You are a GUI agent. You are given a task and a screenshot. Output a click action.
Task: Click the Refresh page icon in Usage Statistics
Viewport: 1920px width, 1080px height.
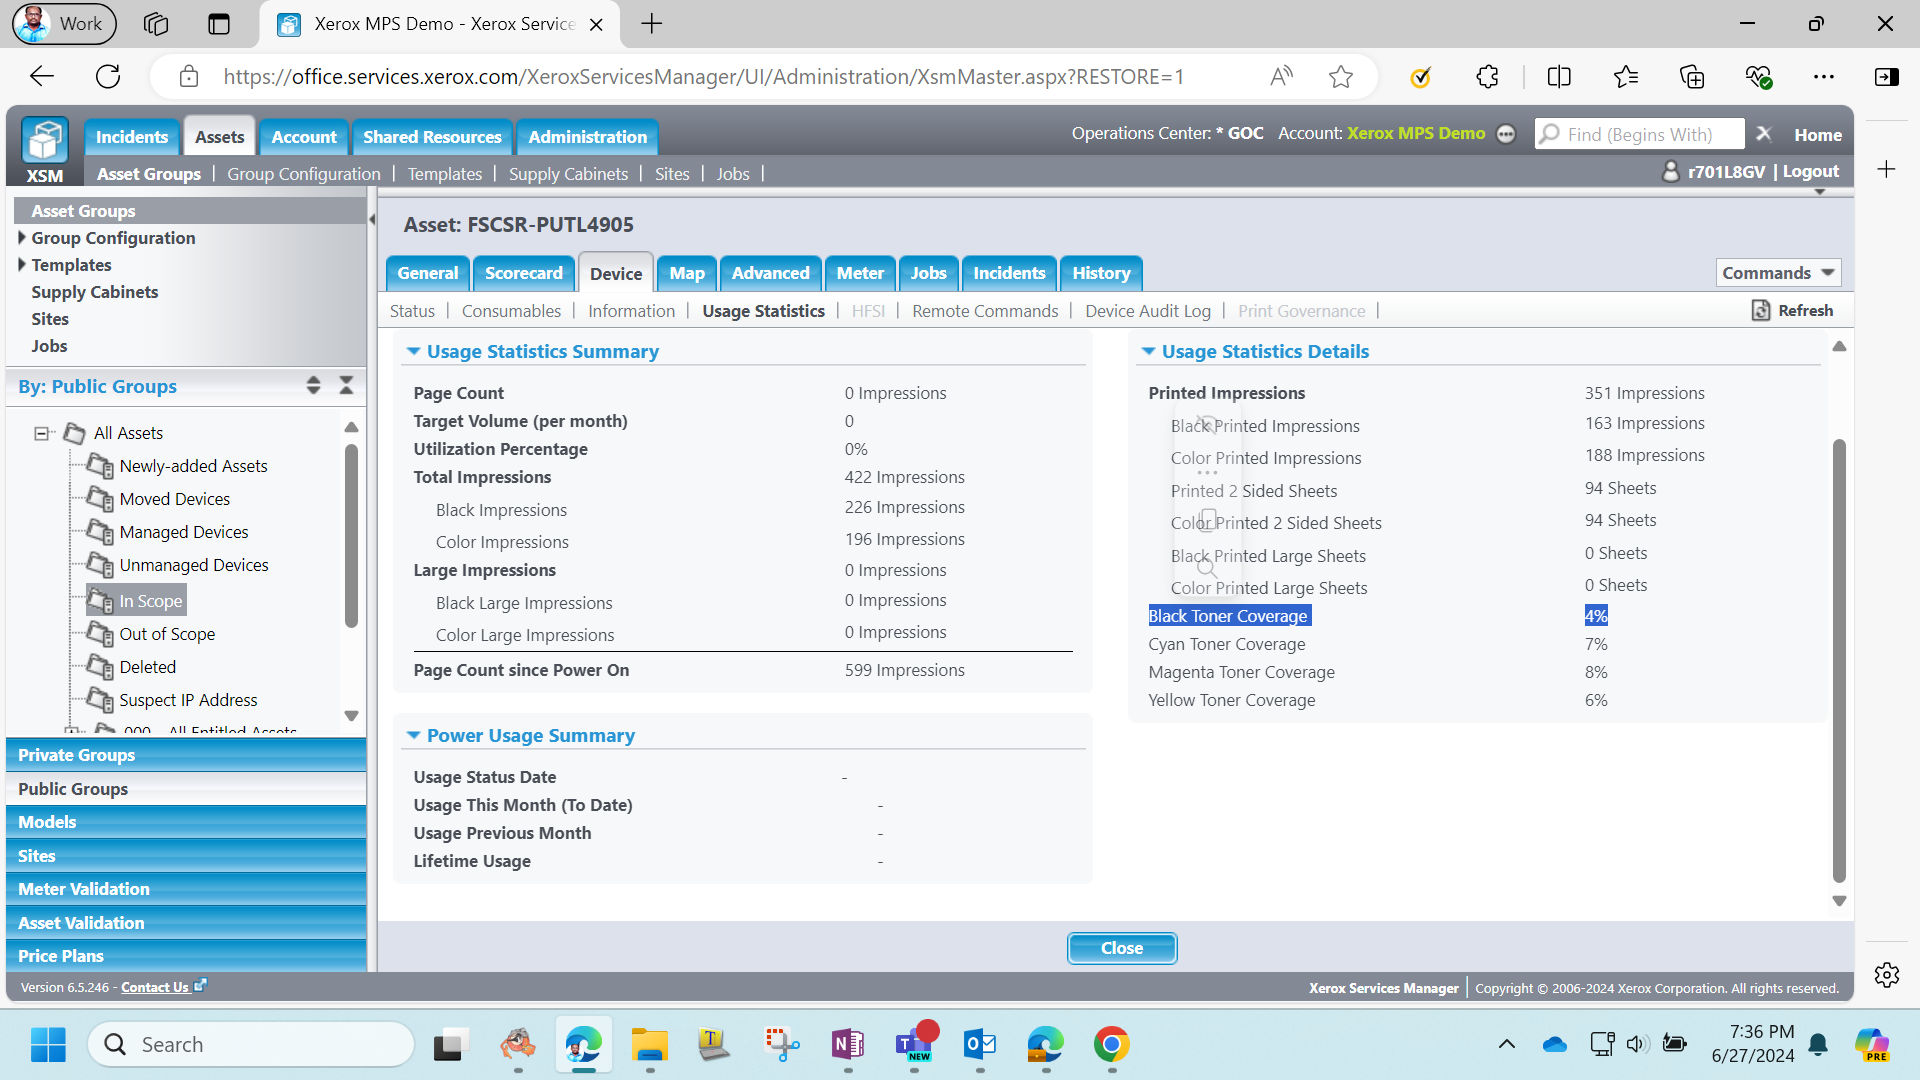[1761, 311]
